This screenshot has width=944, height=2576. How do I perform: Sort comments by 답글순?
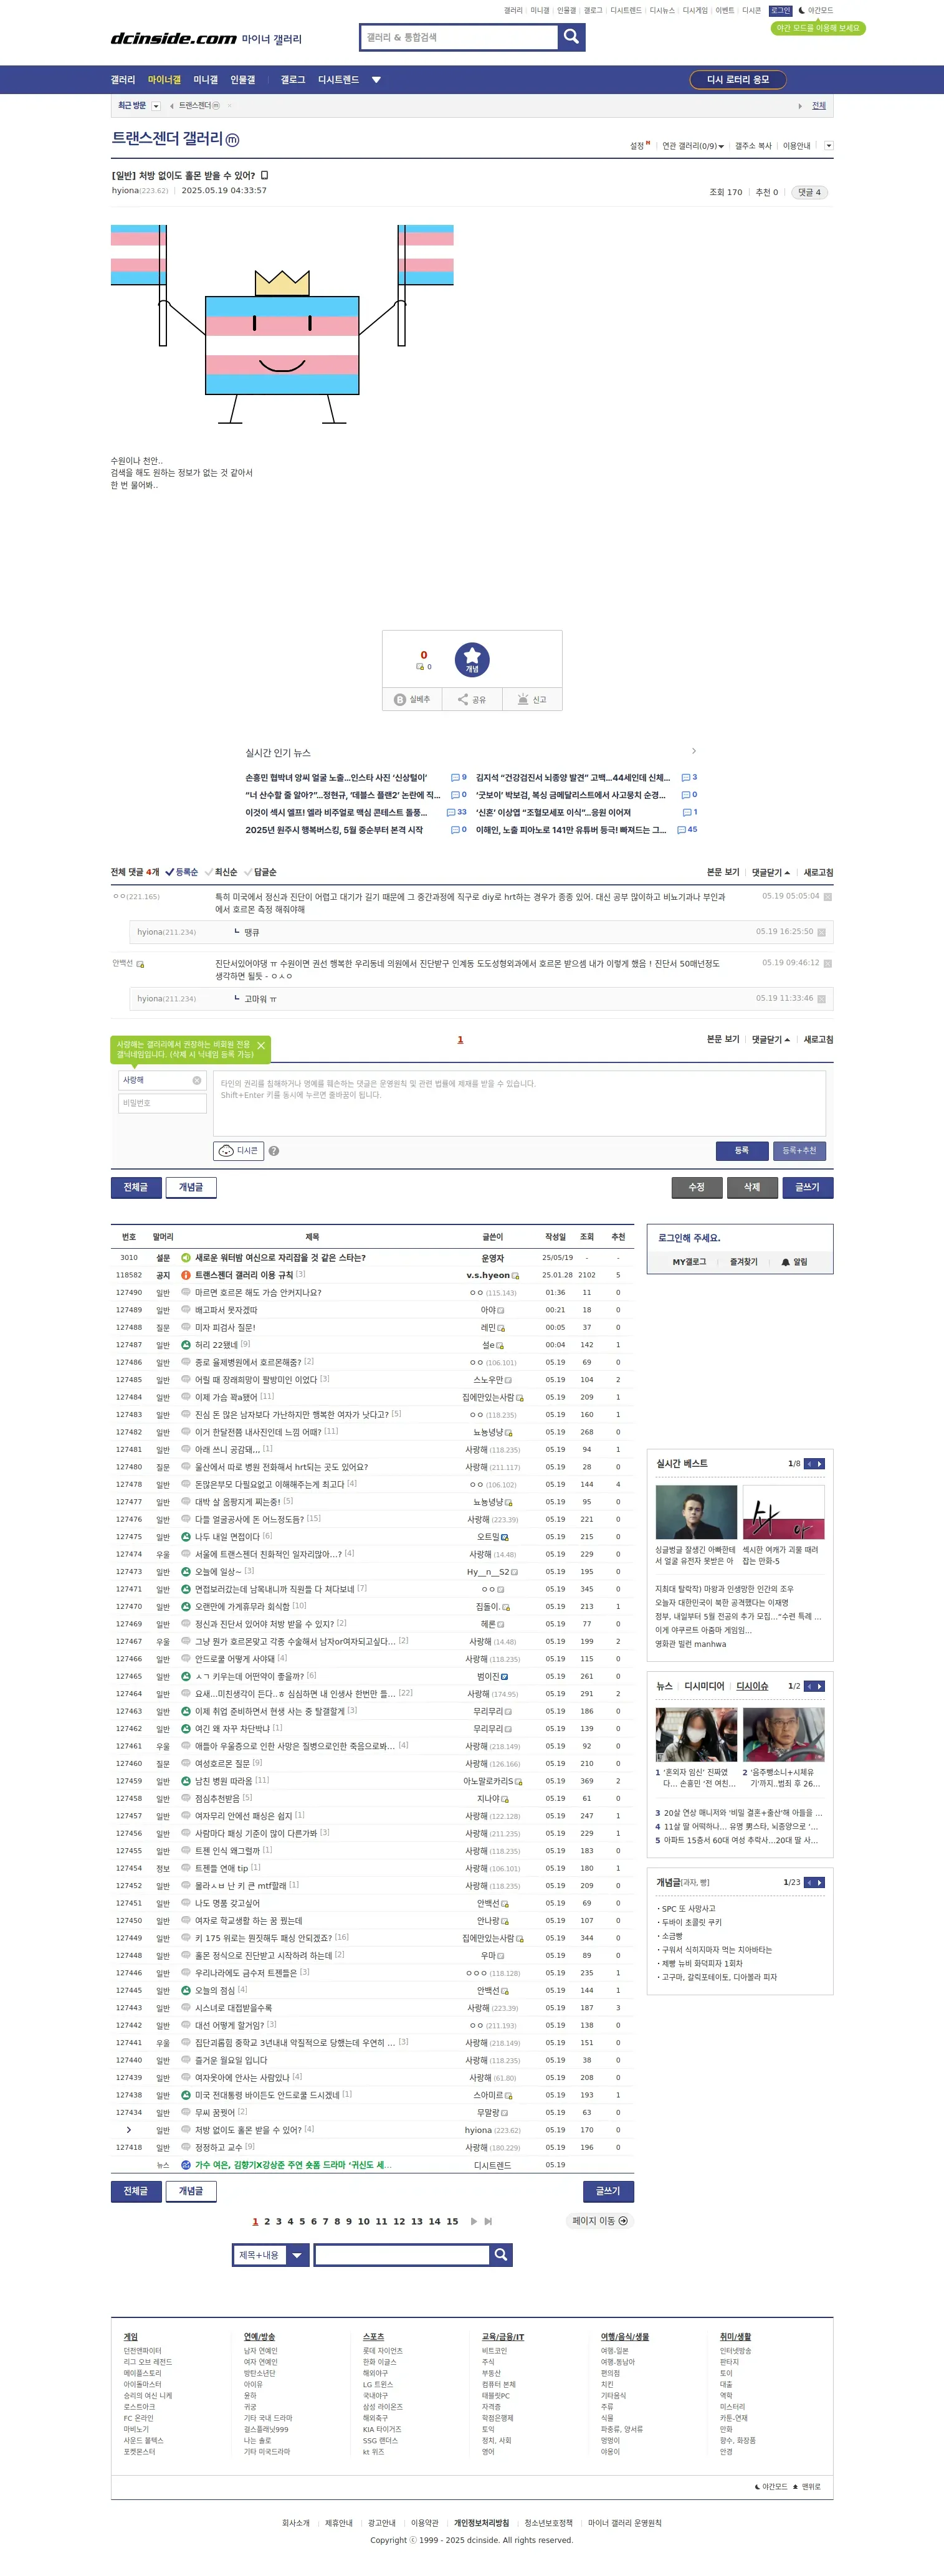click(260, 872)
